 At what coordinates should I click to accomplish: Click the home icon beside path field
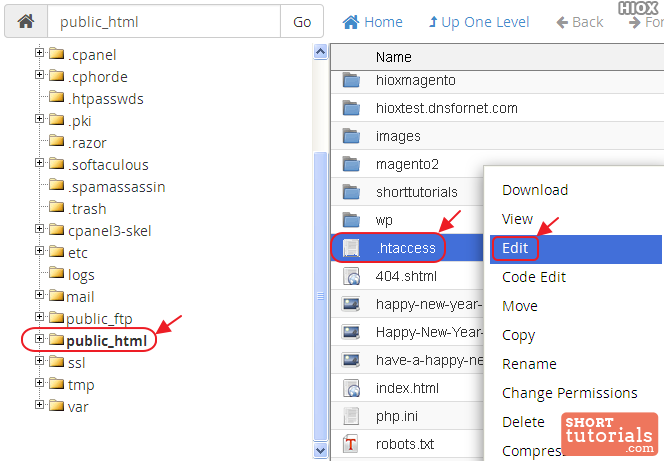tap(26, 21)
